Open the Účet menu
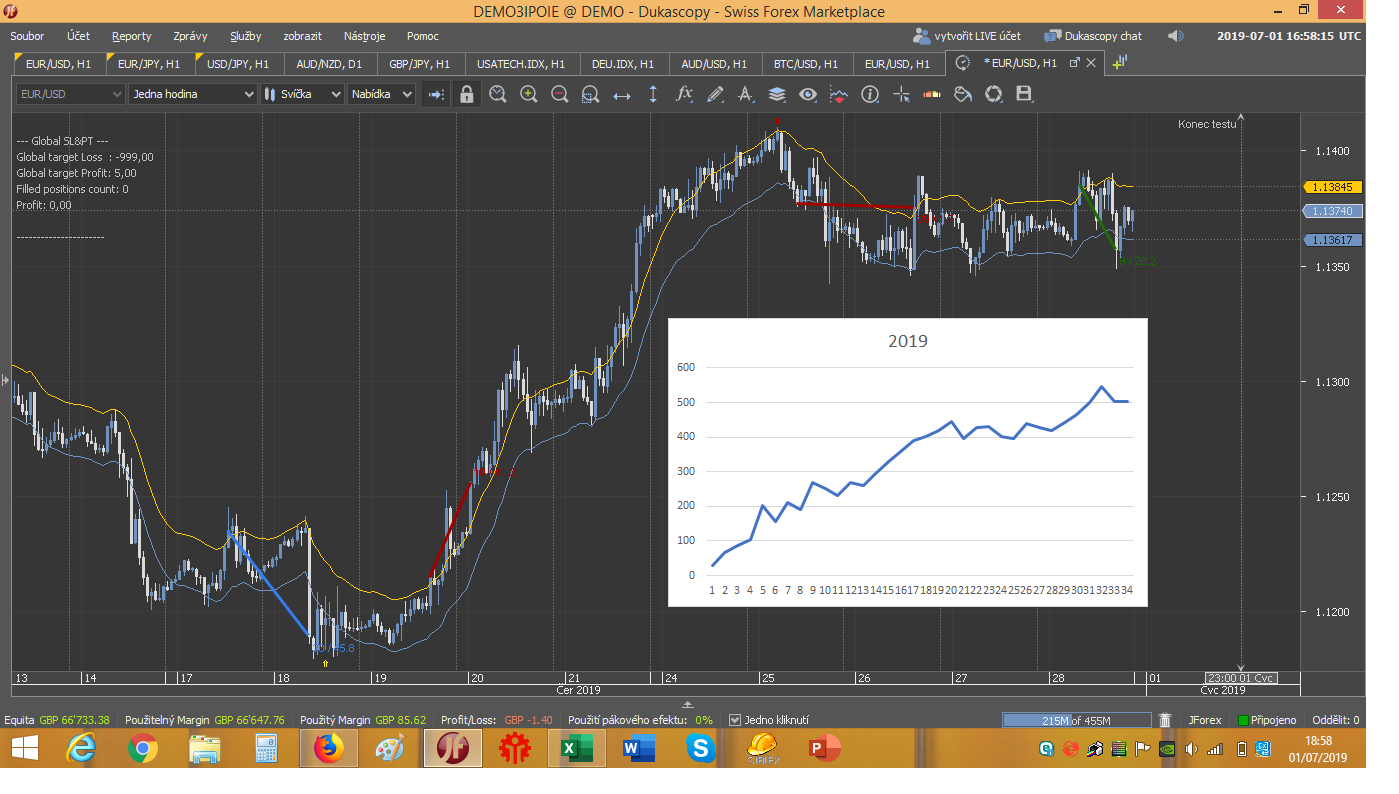This screenshot has width=1399, height=794. pos(78,36)
